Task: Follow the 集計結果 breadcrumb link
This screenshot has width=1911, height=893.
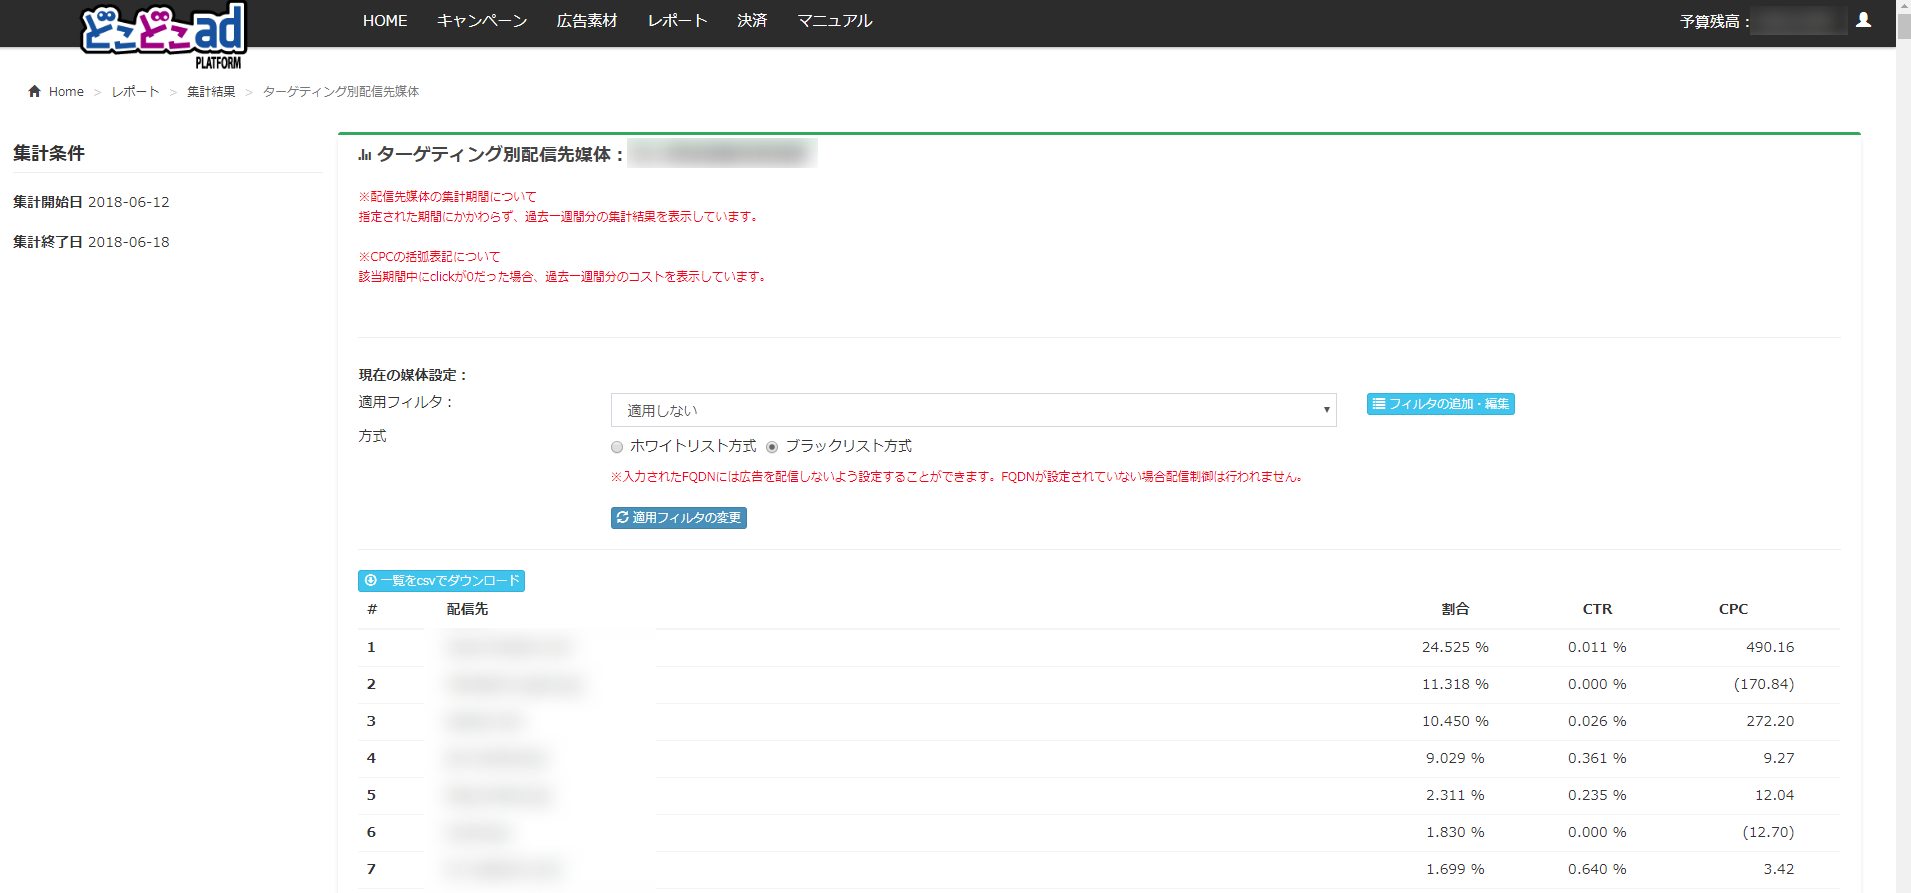Action: [211, 92]
